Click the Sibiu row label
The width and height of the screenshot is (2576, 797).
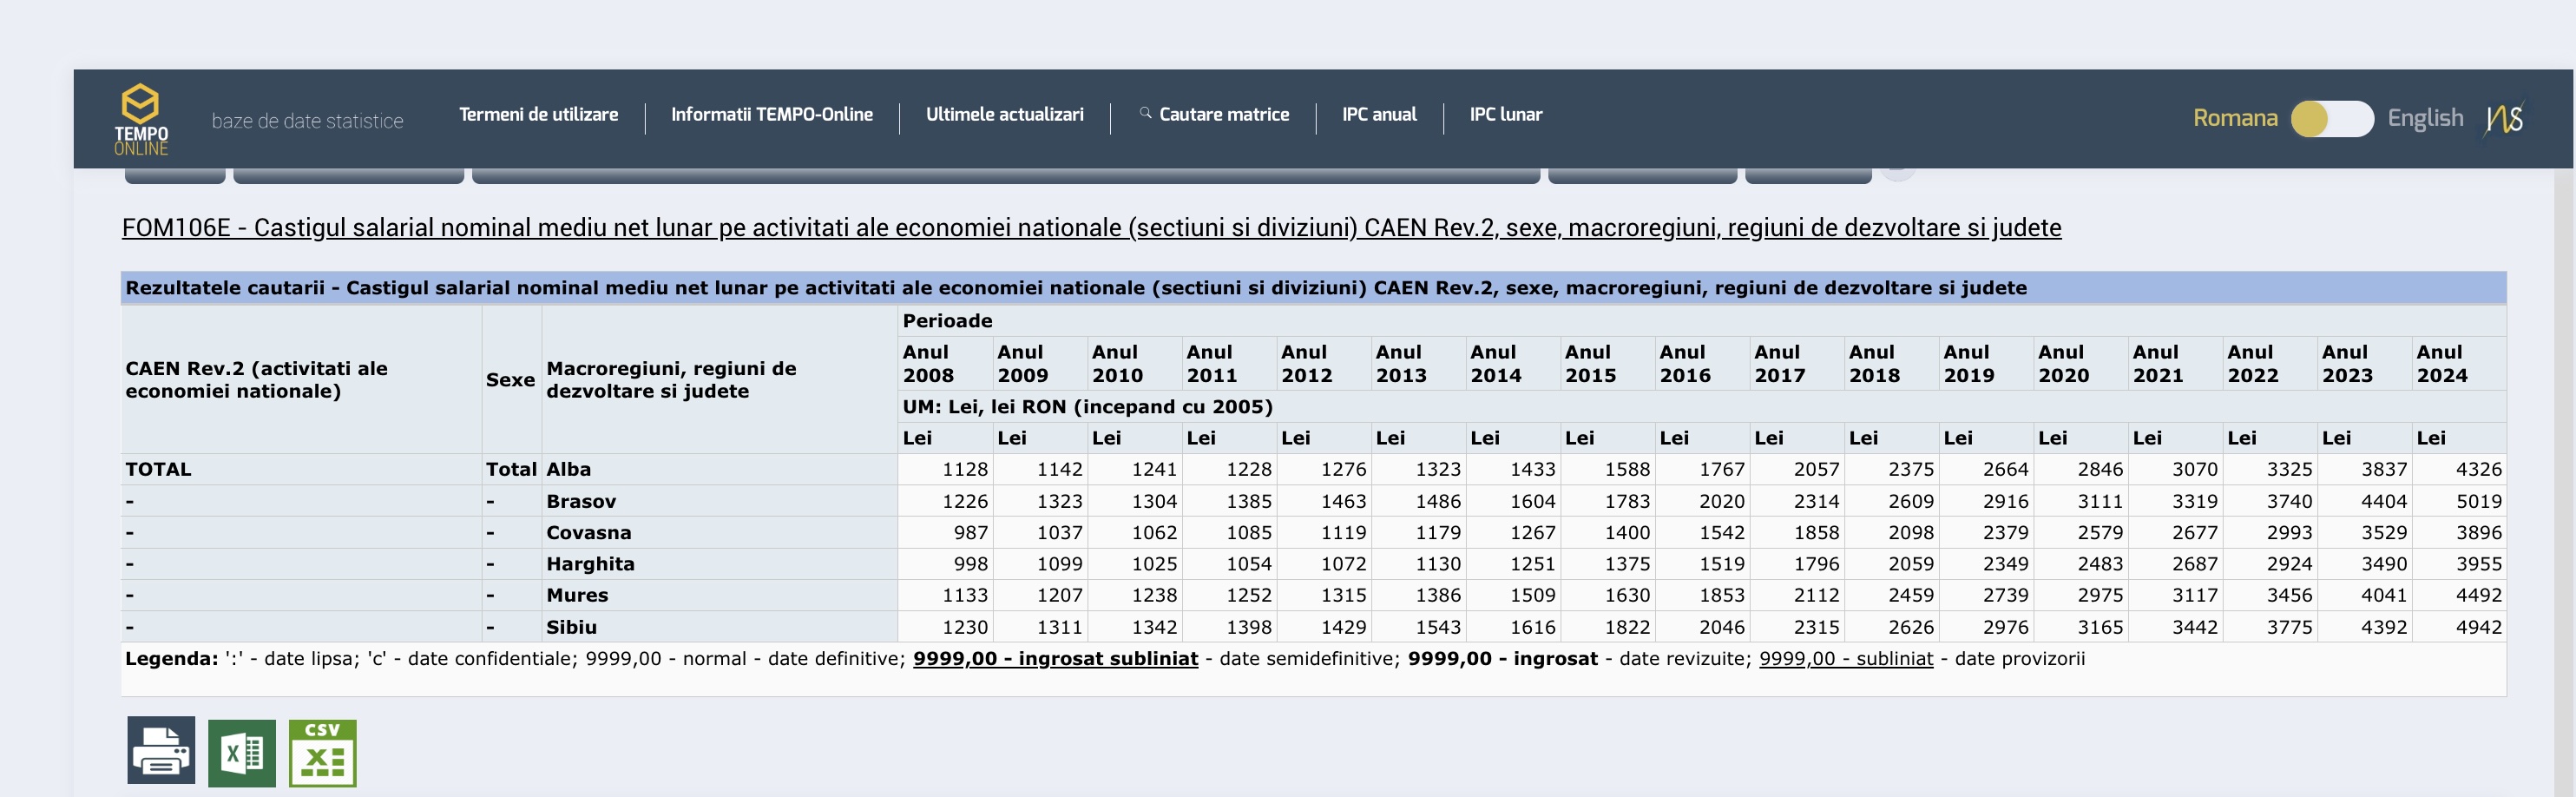click(x=571, y=627)
